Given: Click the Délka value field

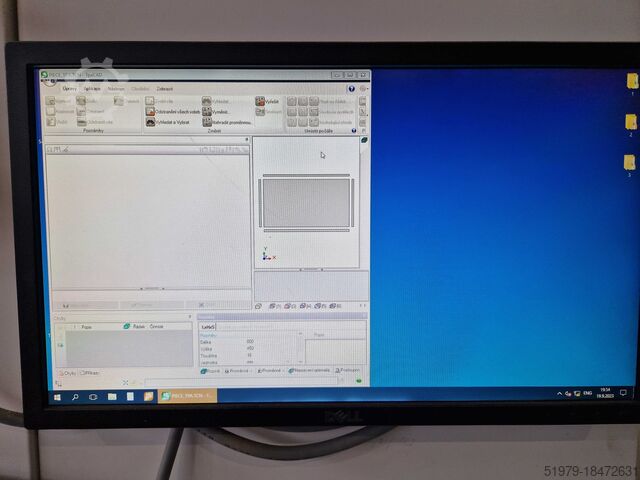Looking at the screenshot, I should click(250, 341).
